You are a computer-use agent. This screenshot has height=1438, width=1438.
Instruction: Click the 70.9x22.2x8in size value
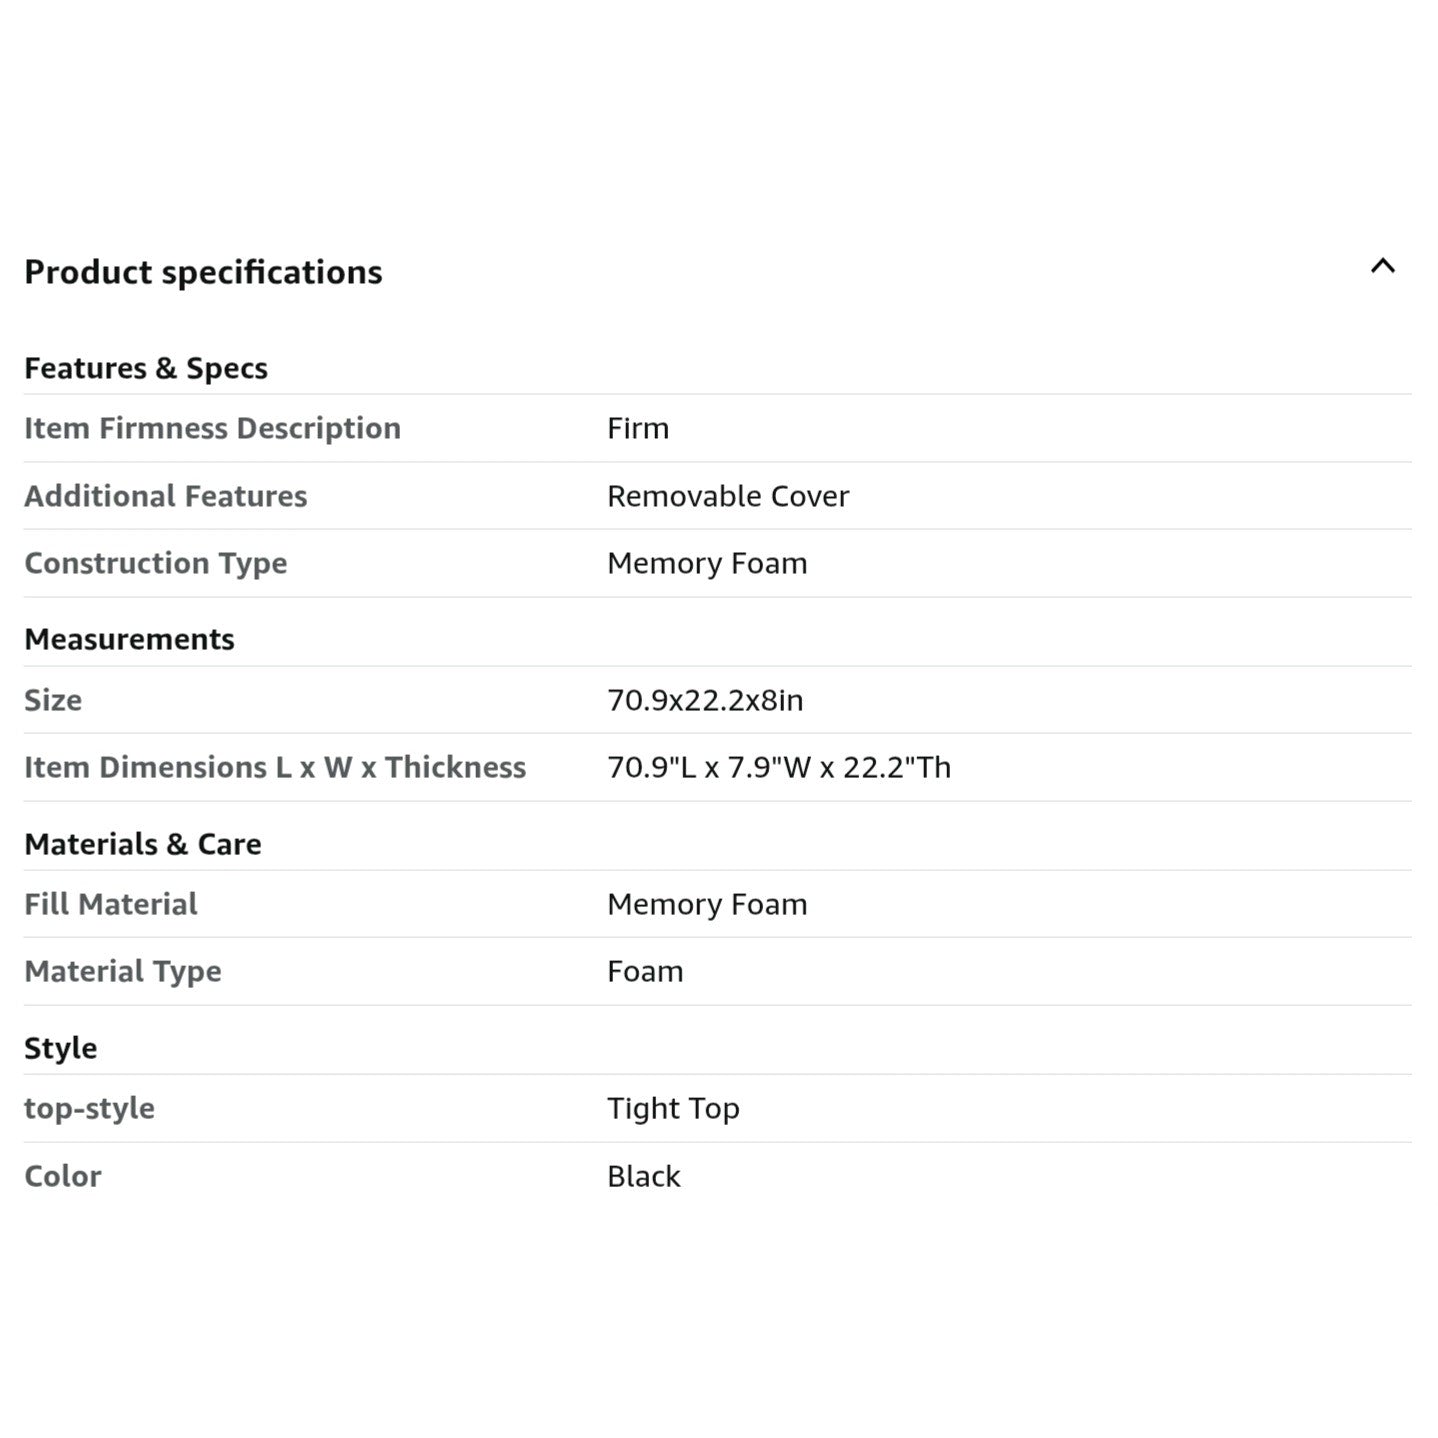[x=705, y=700]
